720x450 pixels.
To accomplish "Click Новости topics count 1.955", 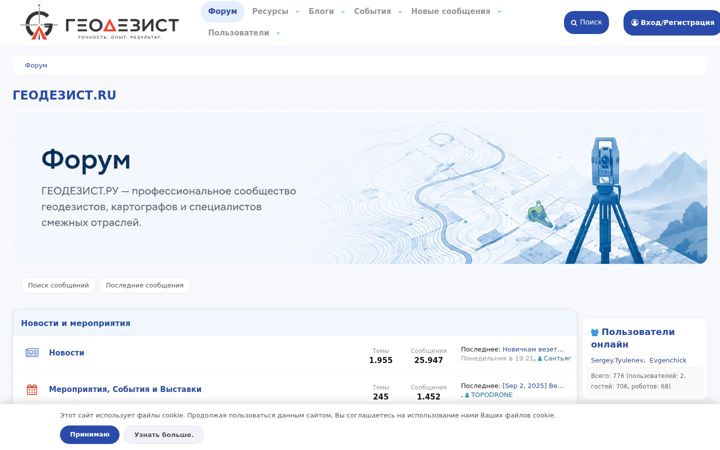I will (x=381, y=360).
